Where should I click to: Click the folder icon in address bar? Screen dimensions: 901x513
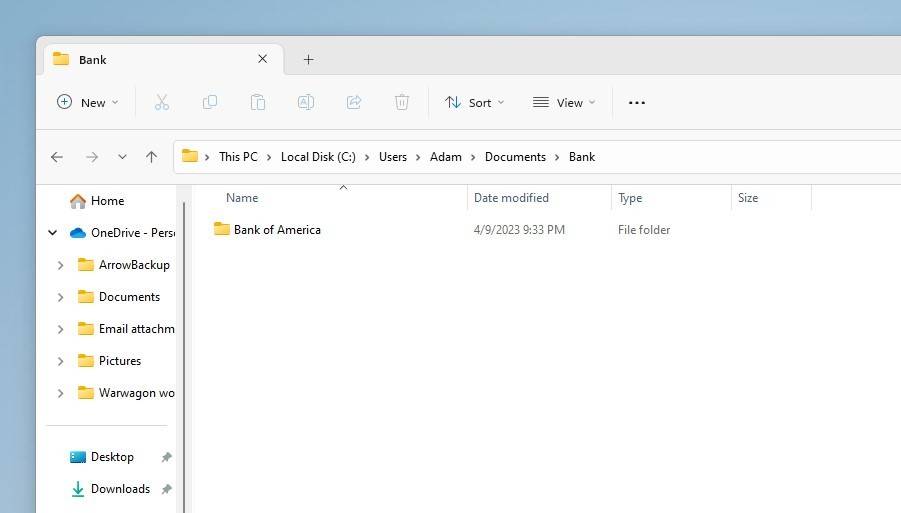point(190,156)
